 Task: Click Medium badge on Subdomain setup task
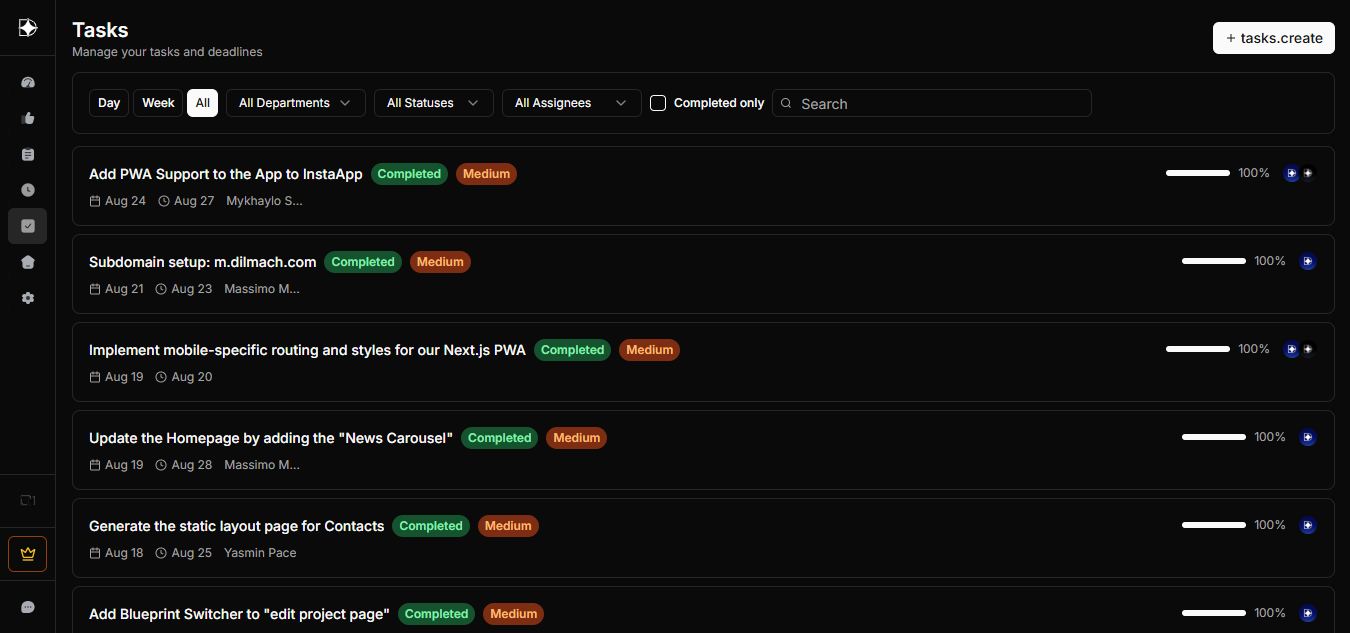point(440,262)
